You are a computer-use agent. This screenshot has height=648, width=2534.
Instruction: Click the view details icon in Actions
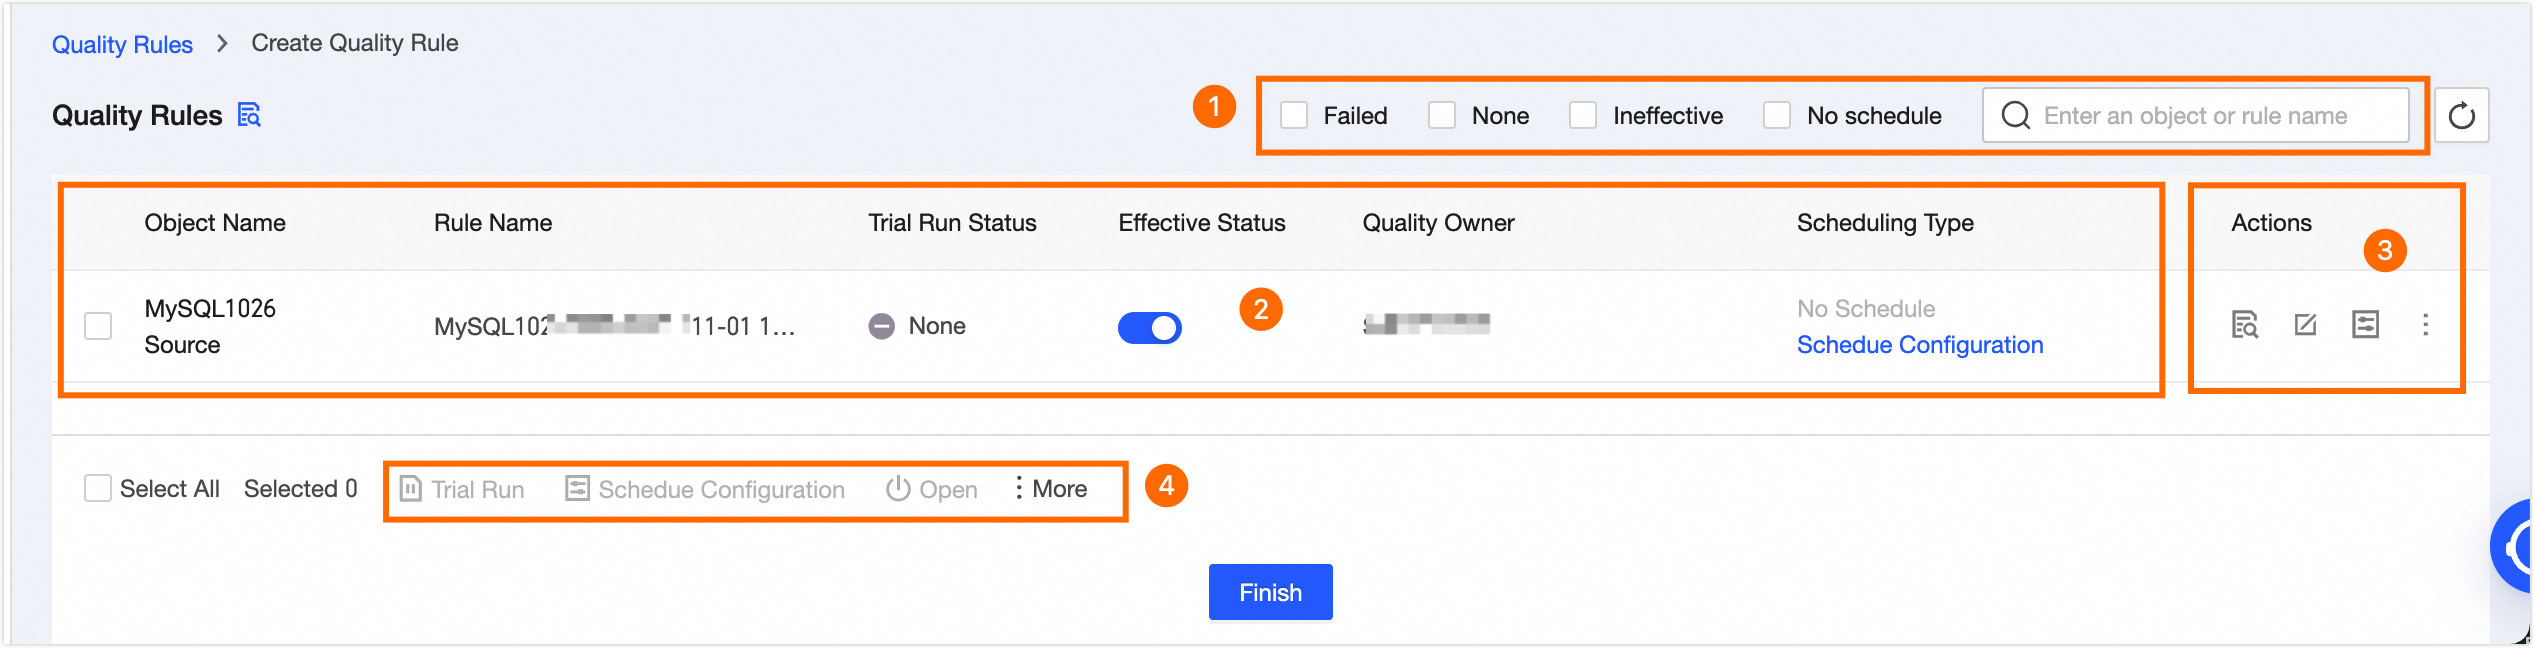[2245, 325]
